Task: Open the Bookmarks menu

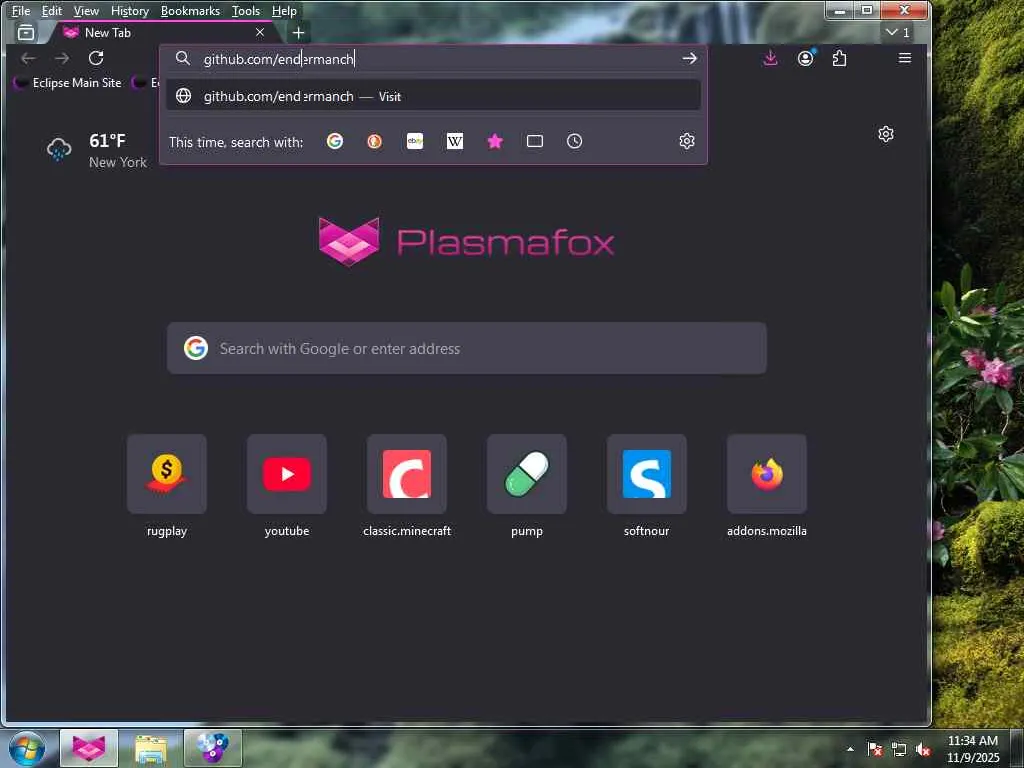Action: pos(190,10)
